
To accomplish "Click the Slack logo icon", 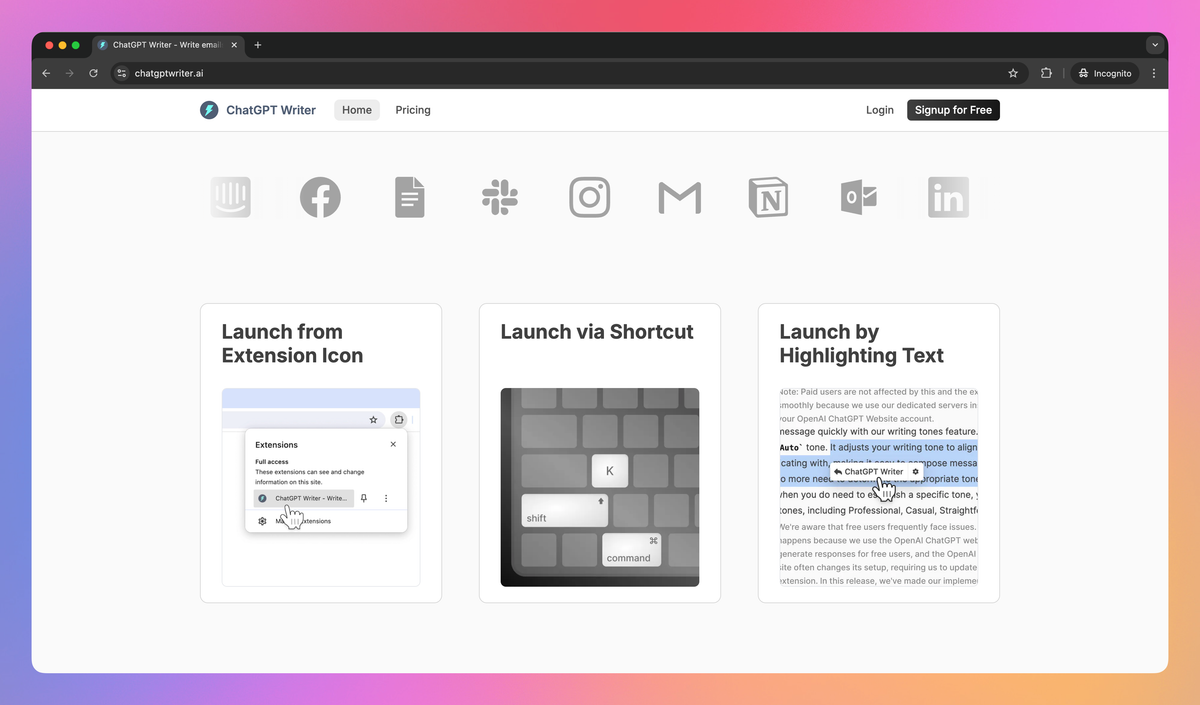I will click(500, 197).
